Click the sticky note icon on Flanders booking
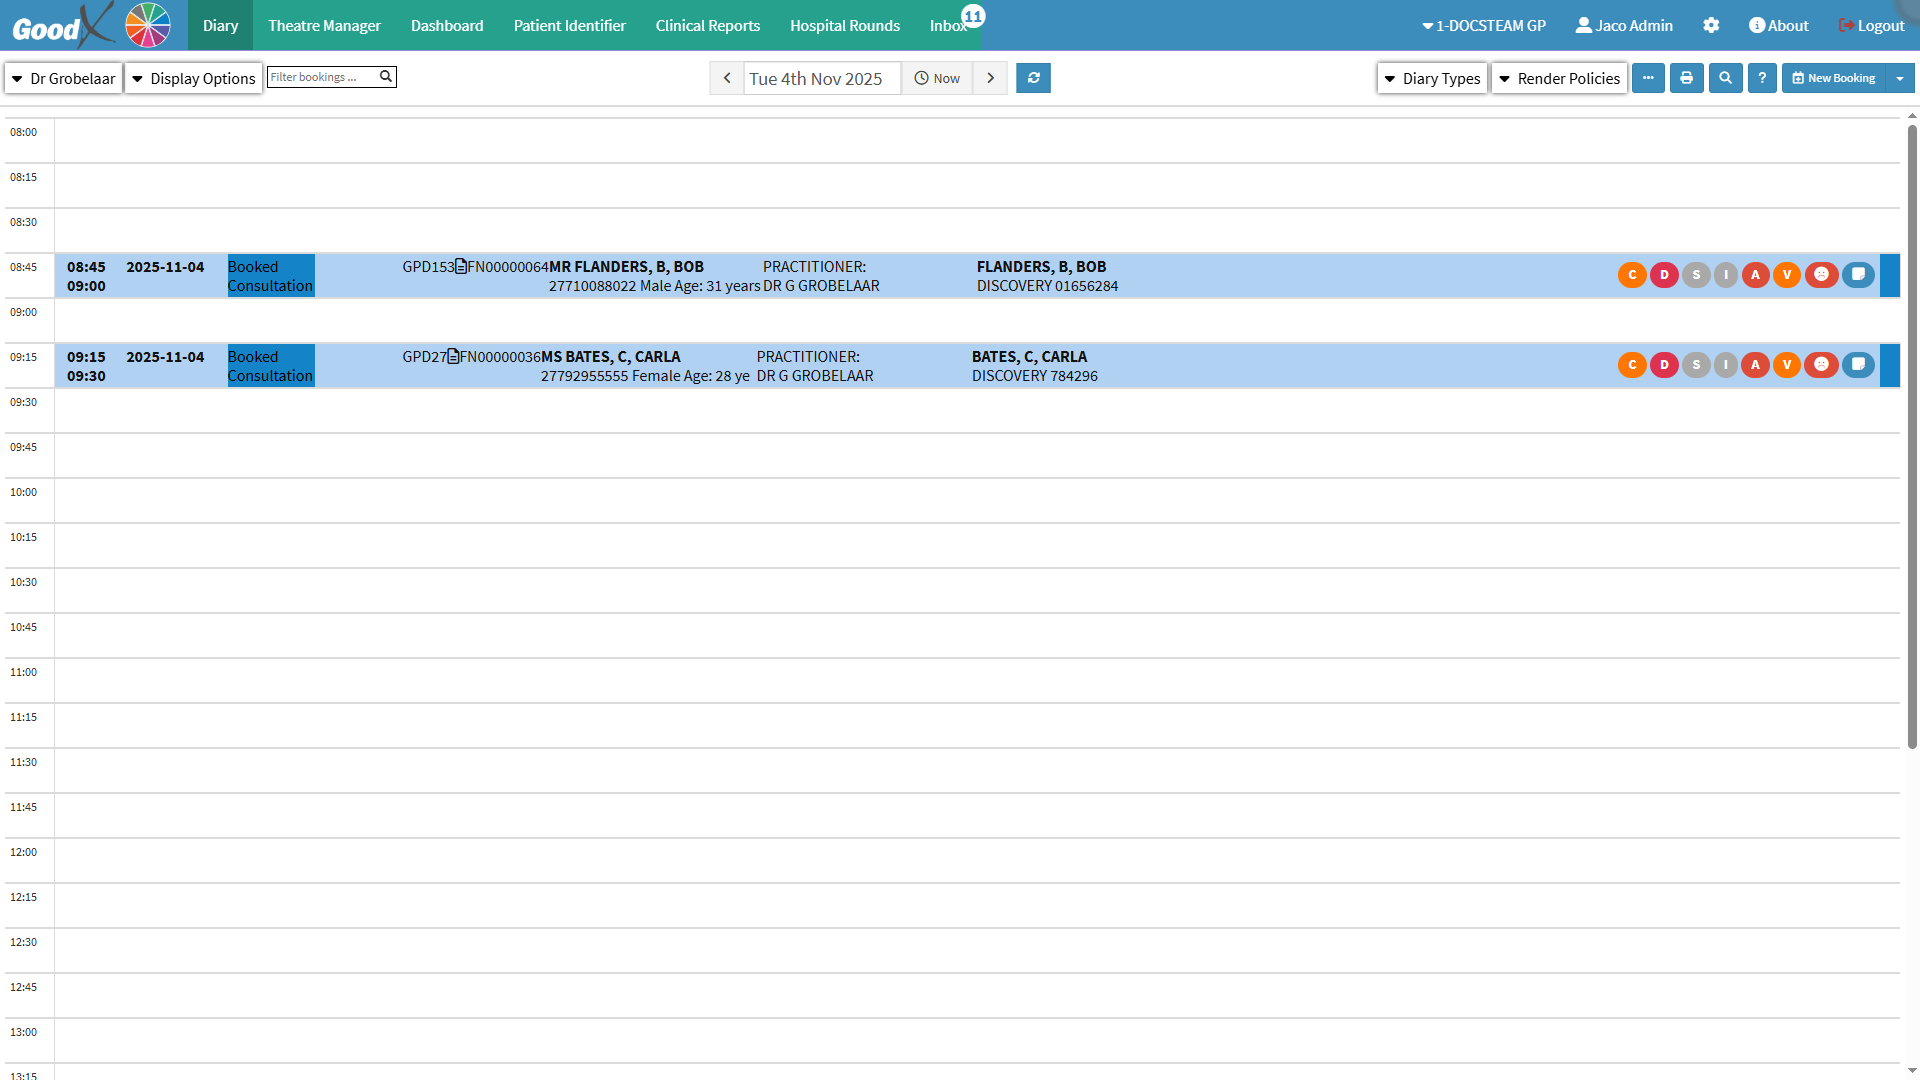Image resolution: width=1920 pixels, height=1080 pixels. [x=1858, y=275]
